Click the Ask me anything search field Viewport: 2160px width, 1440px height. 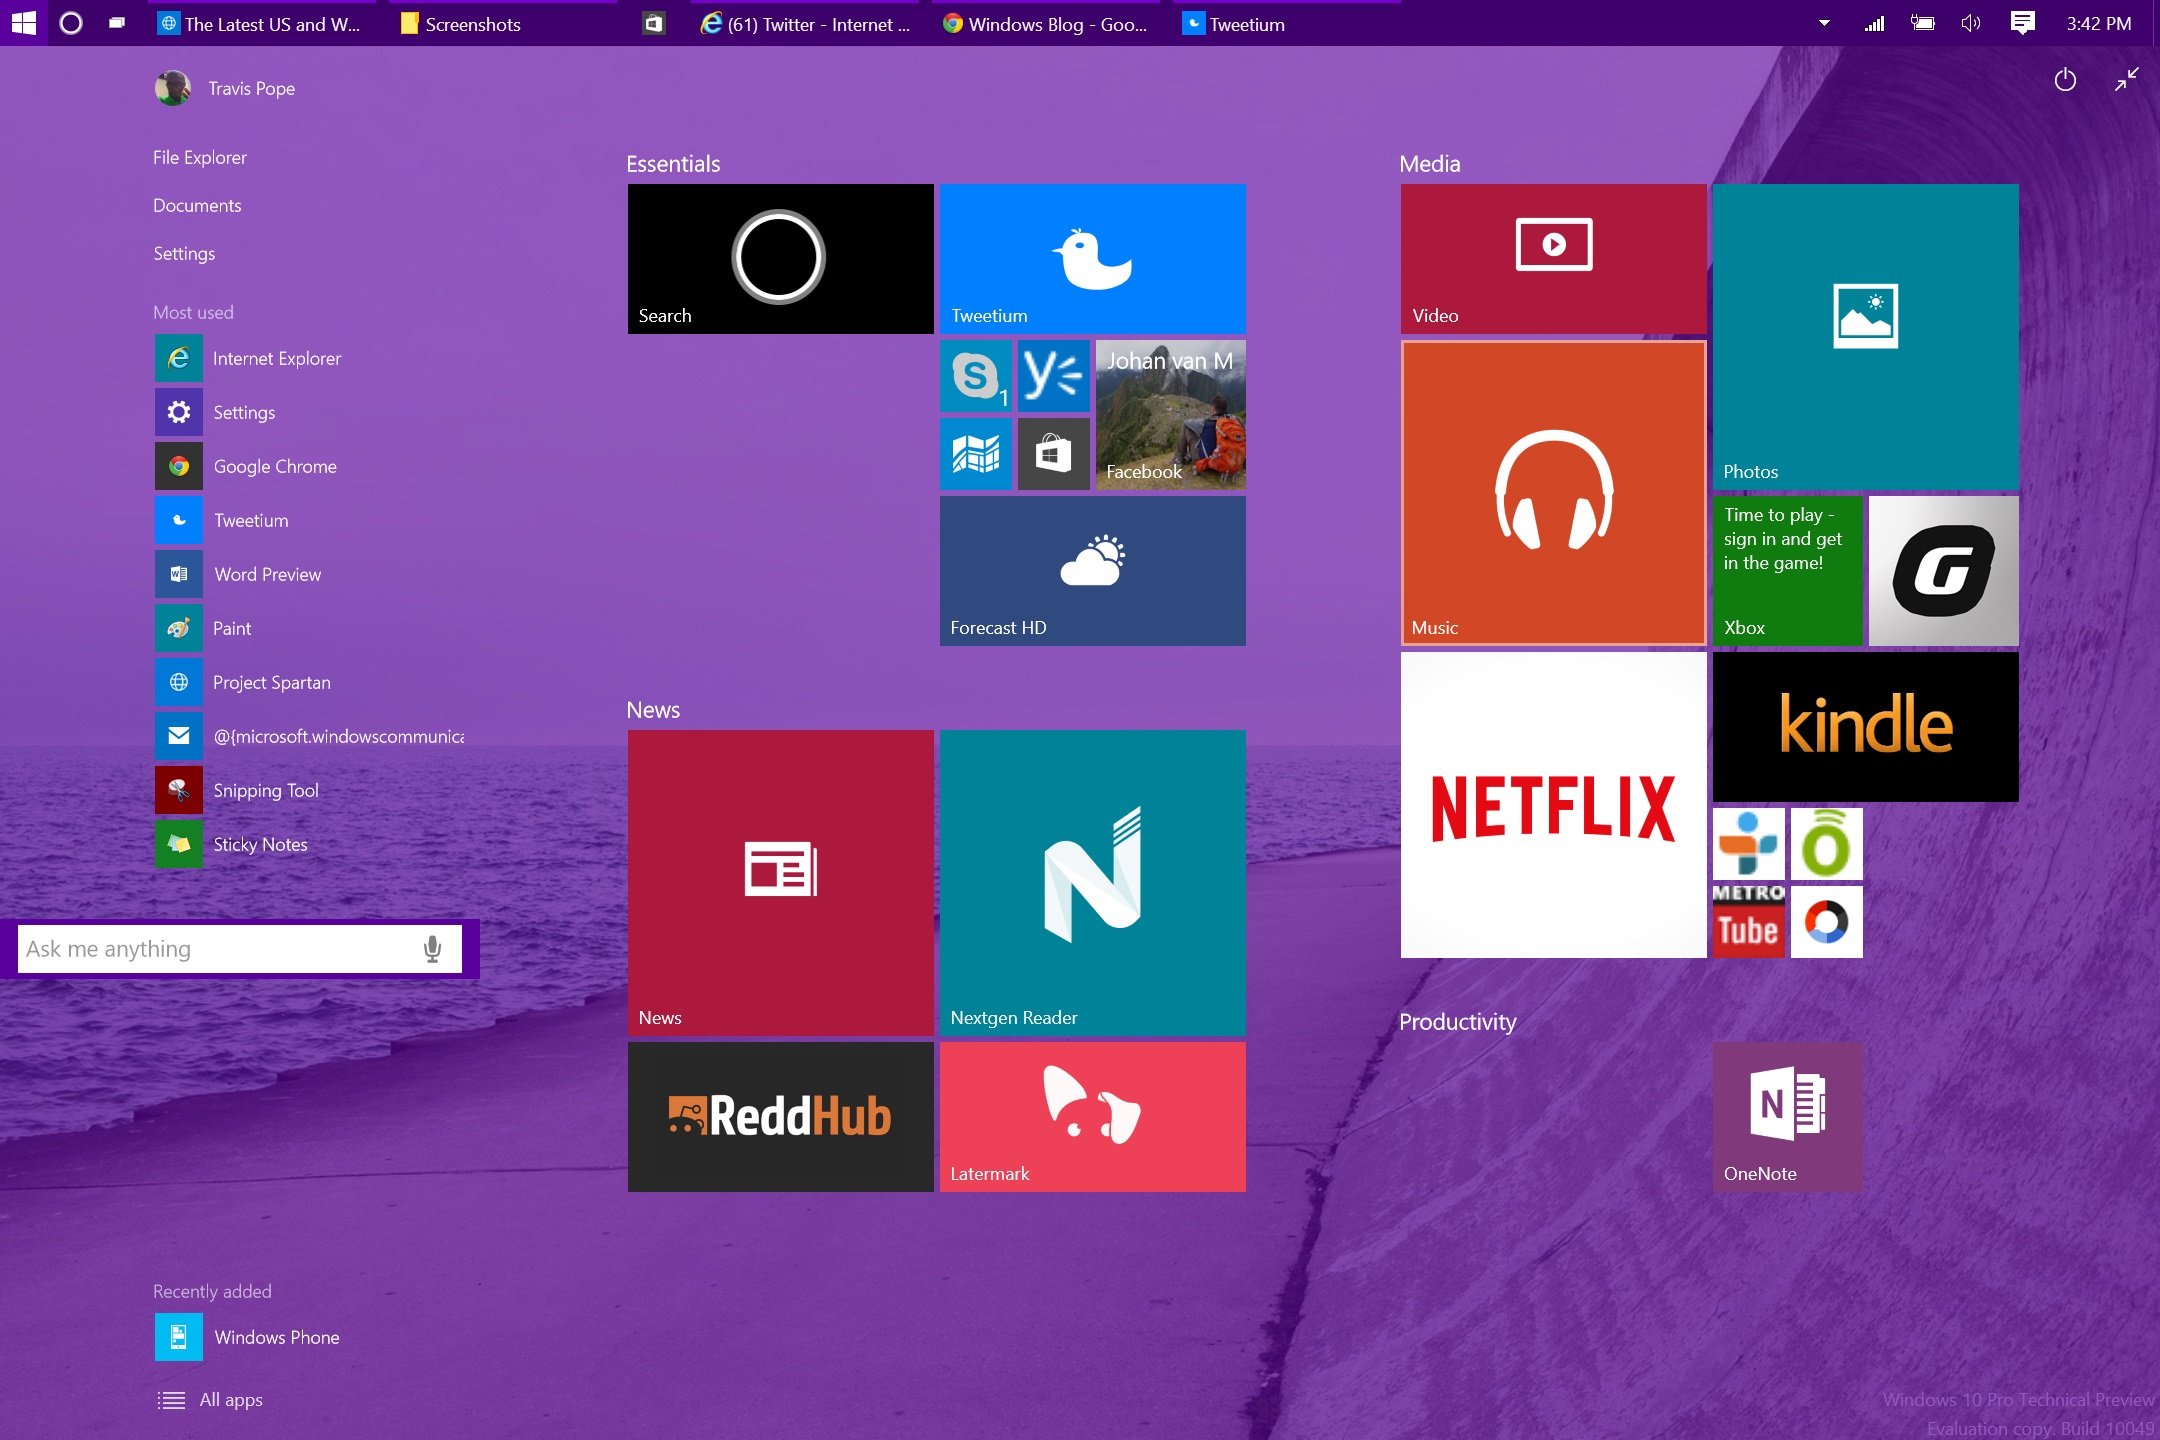240,949
